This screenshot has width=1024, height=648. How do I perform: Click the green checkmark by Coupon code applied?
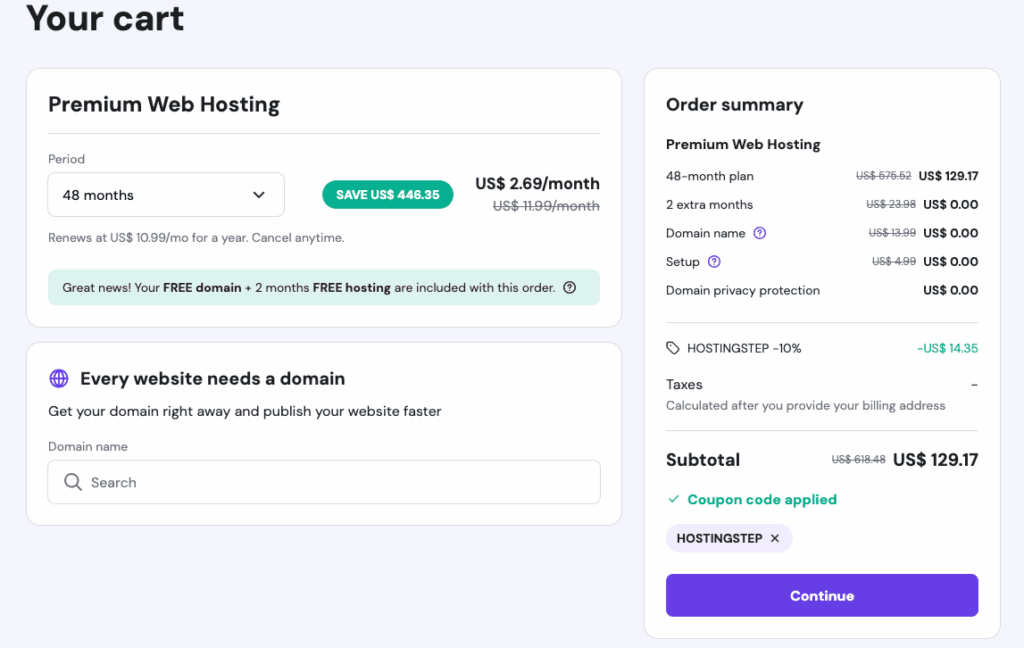tap(673, 500)
